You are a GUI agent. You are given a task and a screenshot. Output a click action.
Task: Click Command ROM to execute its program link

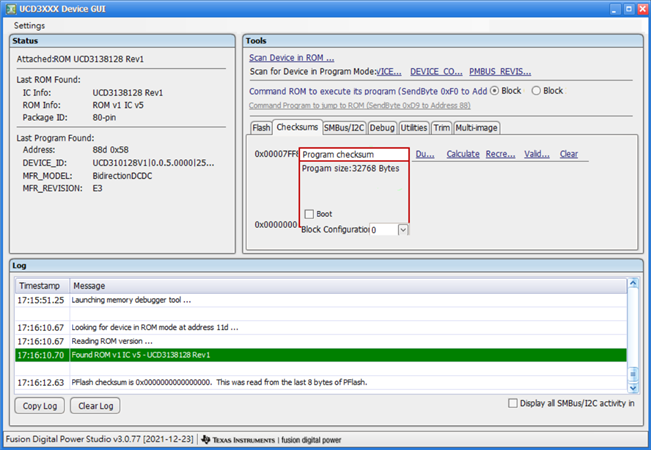[x=368, y=91]
